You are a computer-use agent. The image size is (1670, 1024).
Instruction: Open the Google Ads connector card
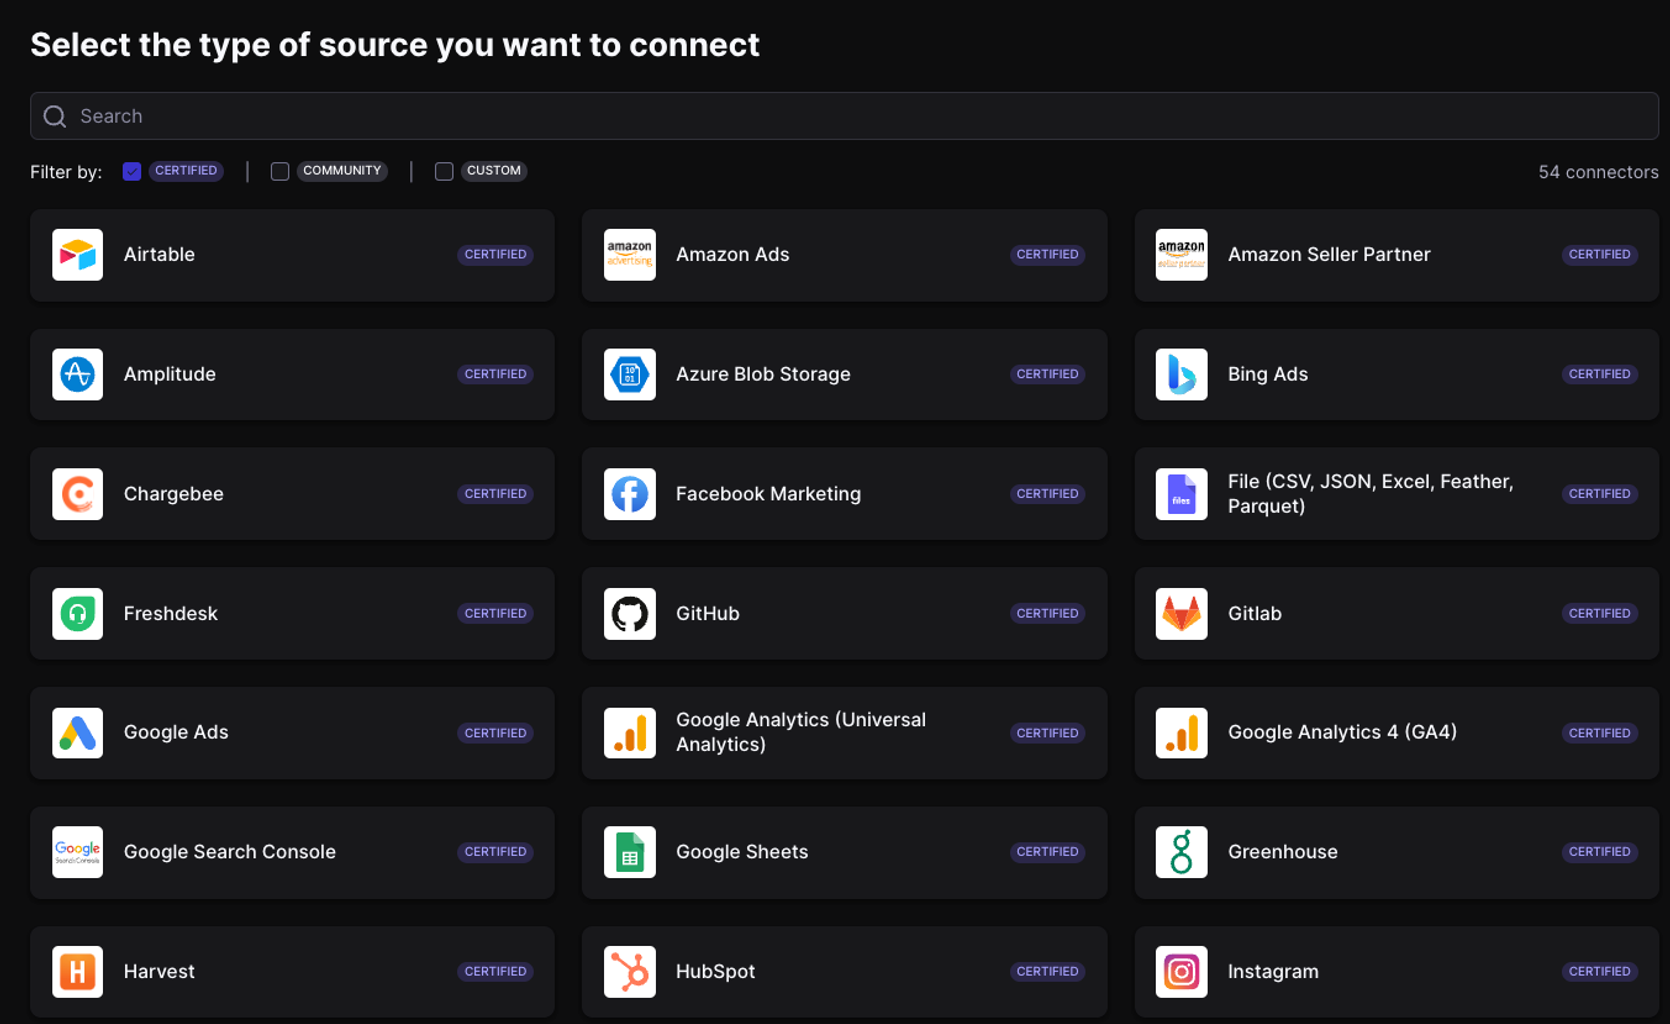(x=292, y=733)
